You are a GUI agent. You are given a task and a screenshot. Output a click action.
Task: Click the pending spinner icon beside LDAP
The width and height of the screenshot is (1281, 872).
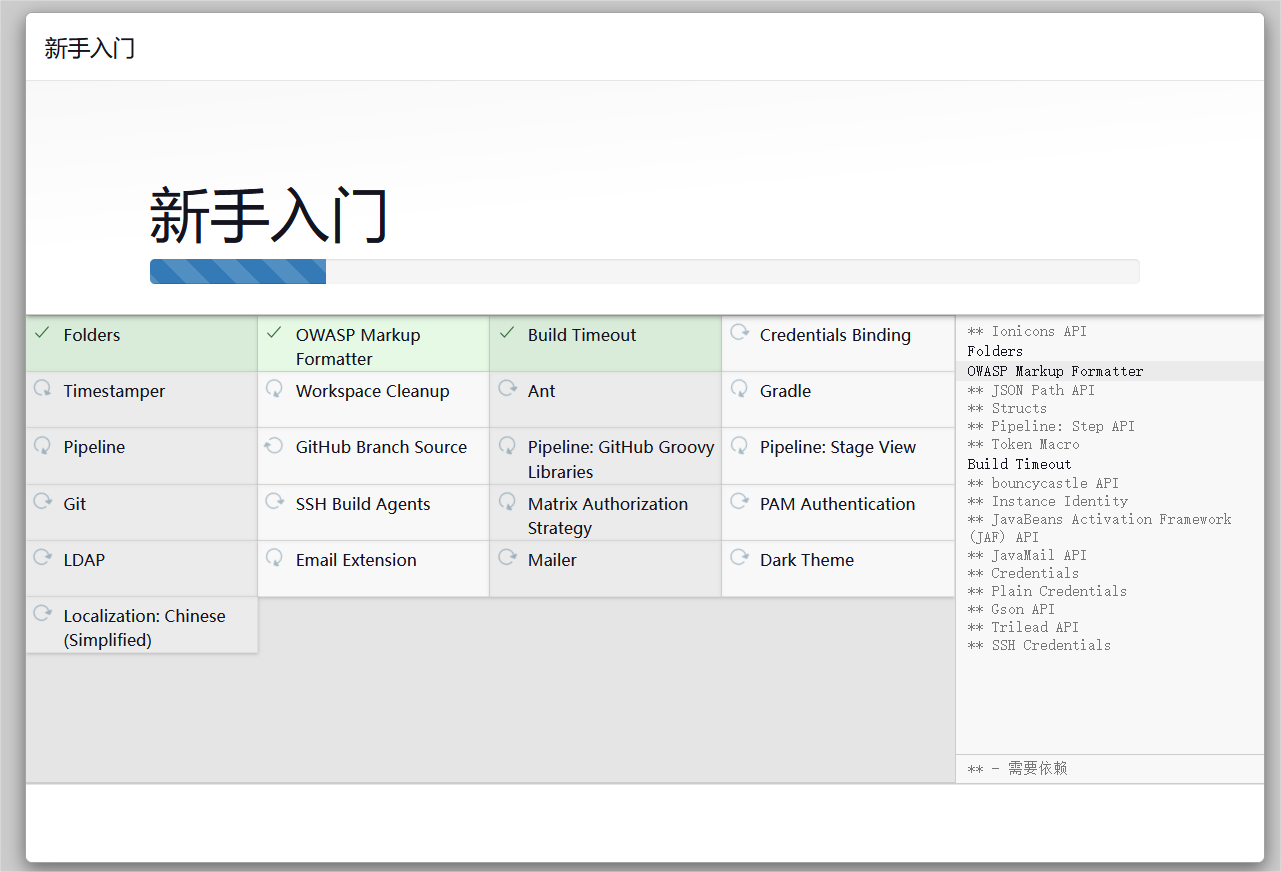click(43, 557)
